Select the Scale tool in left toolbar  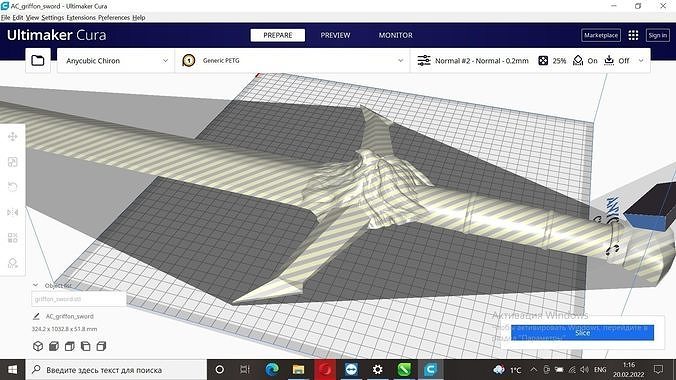click(13, 162)
